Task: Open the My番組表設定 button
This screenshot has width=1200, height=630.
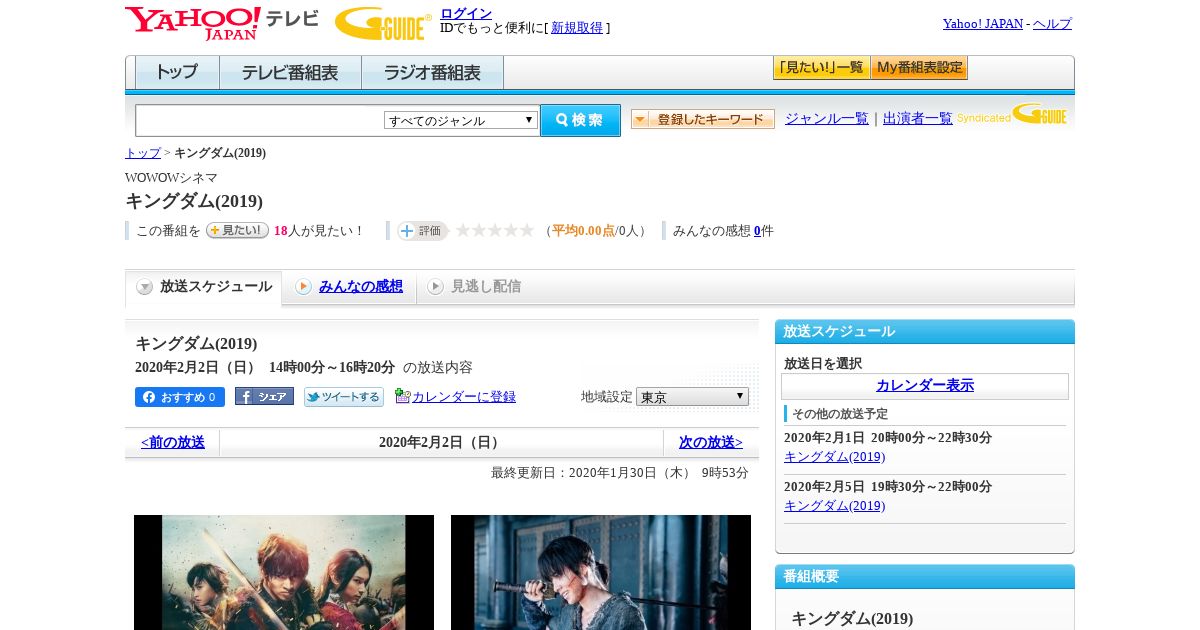Action: pyautogui.click(x=919, y=68)
